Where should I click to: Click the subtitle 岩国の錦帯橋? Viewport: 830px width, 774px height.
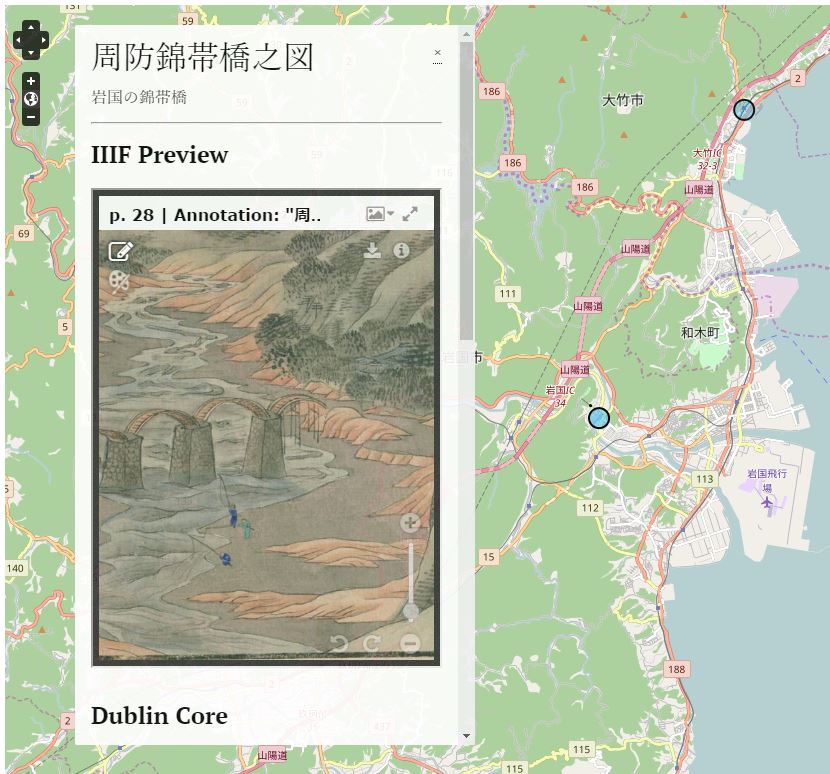[x=139, y=97]
